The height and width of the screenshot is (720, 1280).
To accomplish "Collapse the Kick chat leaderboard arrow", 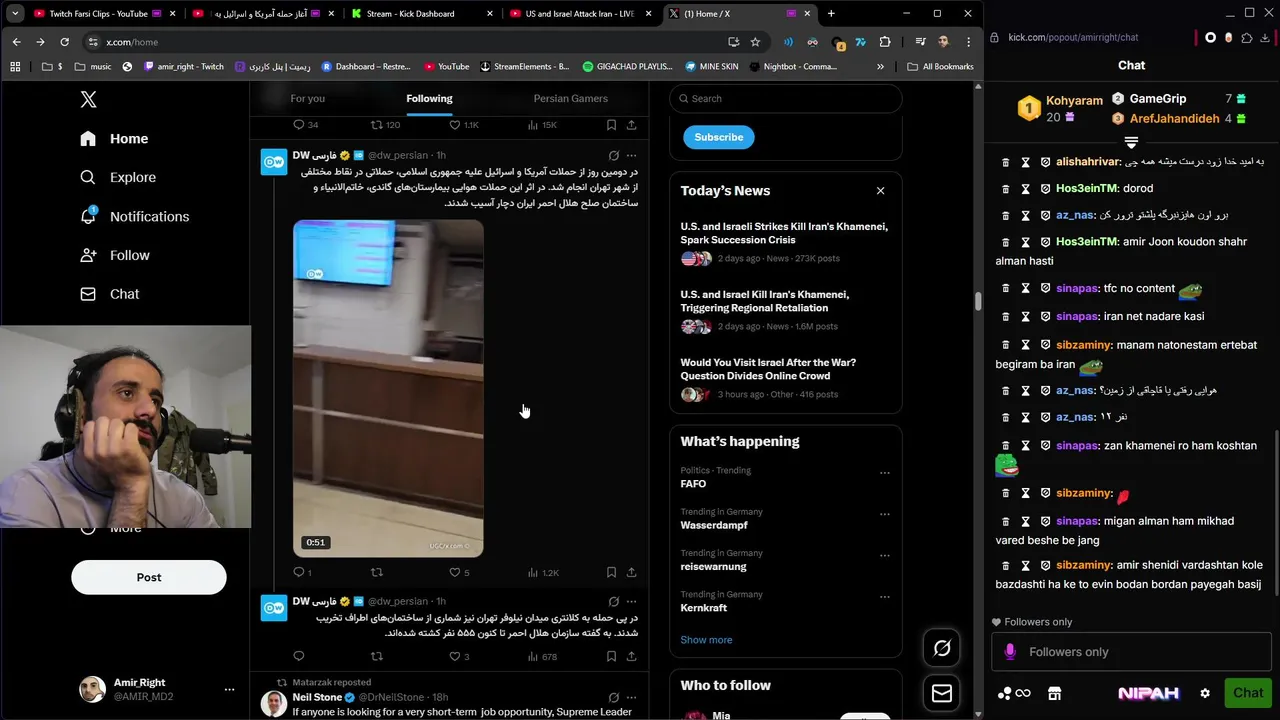I will click(1131, 143).
